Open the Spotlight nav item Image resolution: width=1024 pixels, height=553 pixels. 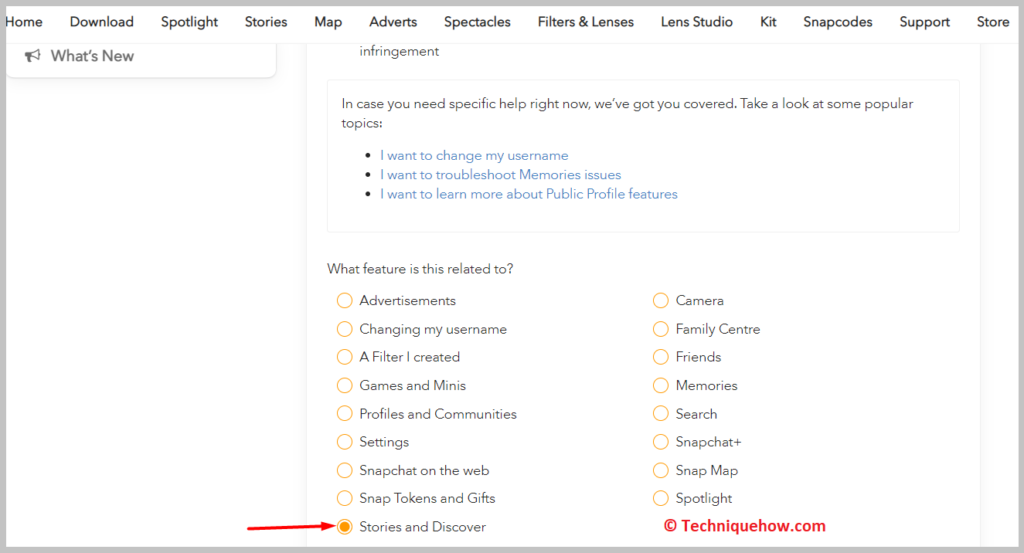[189, 22]
